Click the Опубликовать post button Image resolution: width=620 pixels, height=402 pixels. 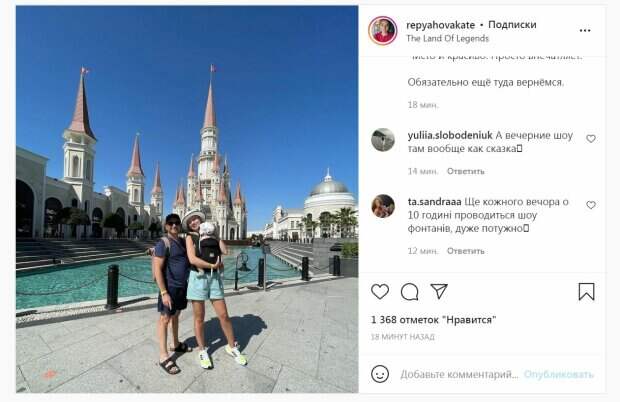pos(559,374)
